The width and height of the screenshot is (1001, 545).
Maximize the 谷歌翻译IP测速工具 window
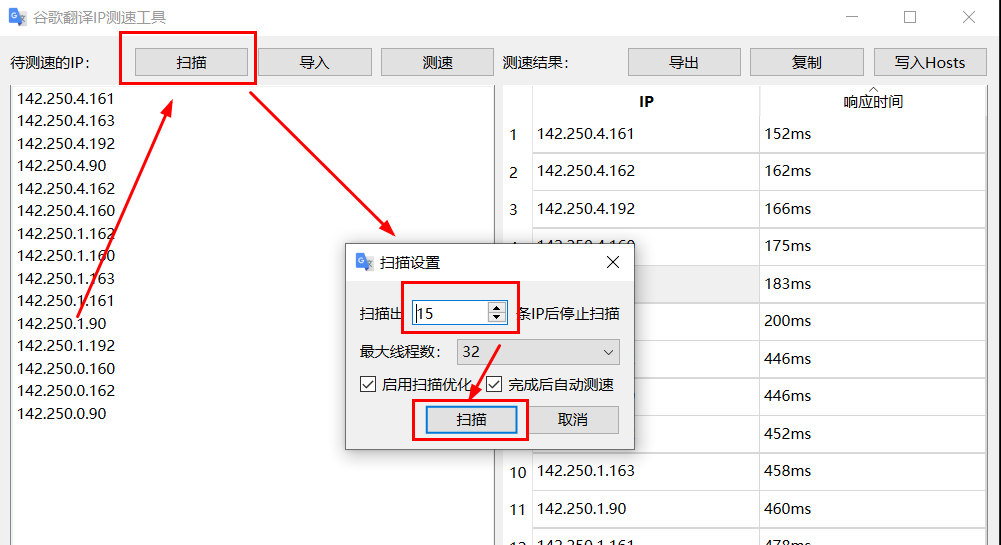(x=910, y=17)
